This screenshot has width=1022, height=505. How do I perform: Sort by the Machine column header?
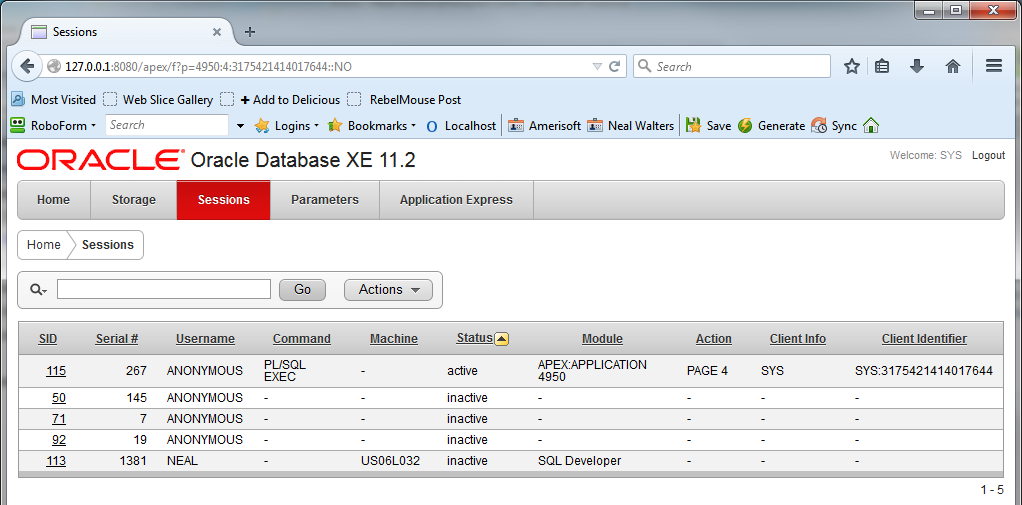tap(394, 339)
